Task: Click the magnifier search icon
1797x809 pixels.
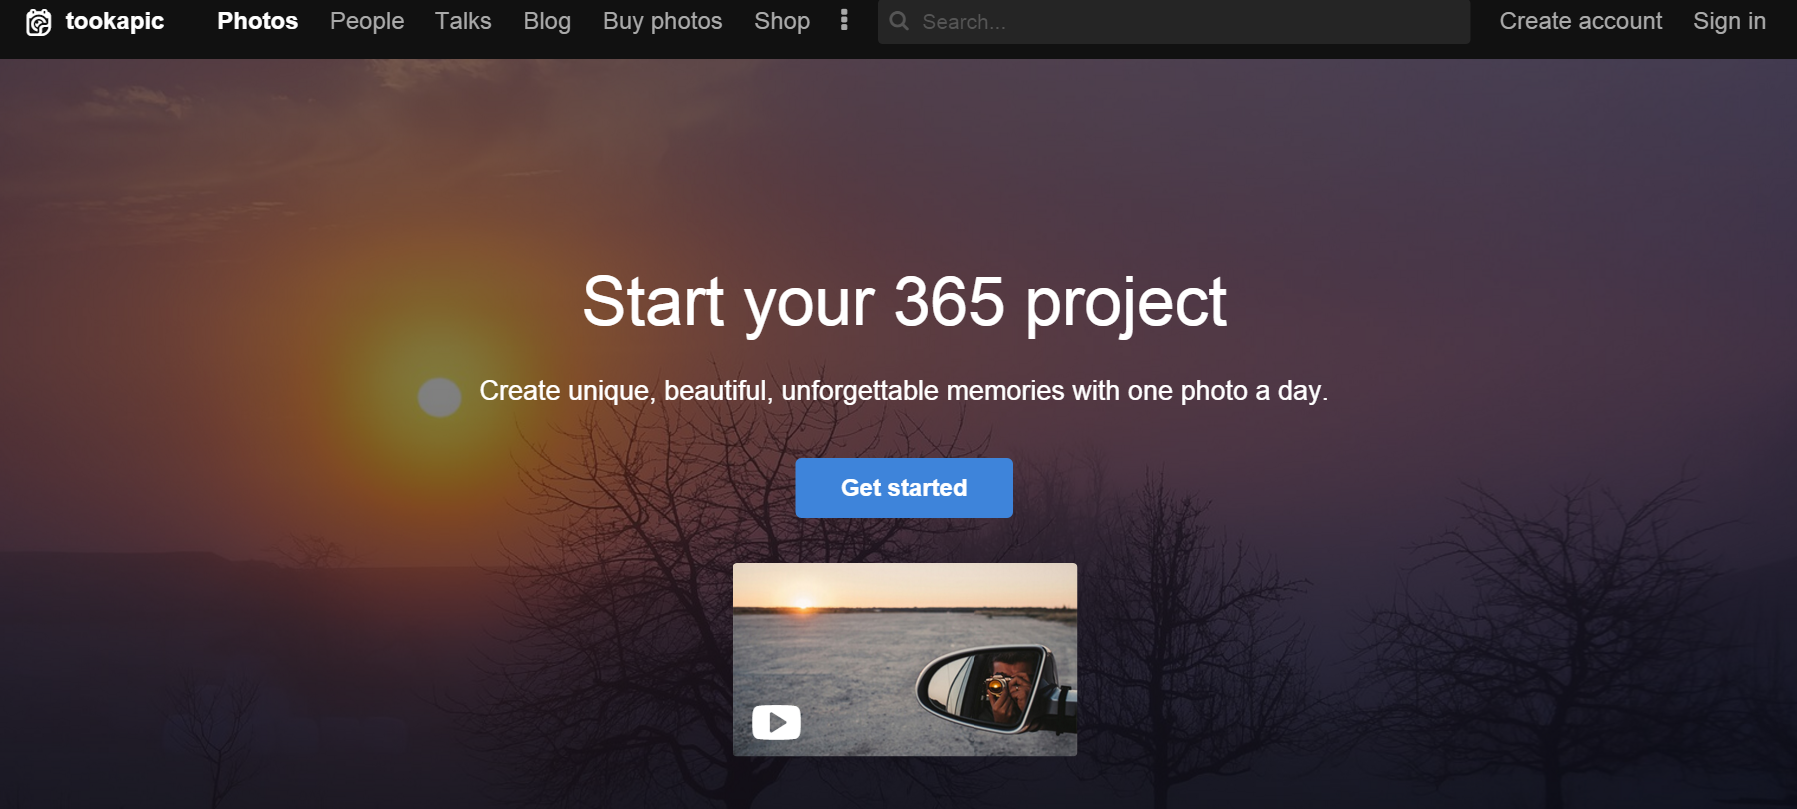Action: pyautogui.click(x=899, y=21)
